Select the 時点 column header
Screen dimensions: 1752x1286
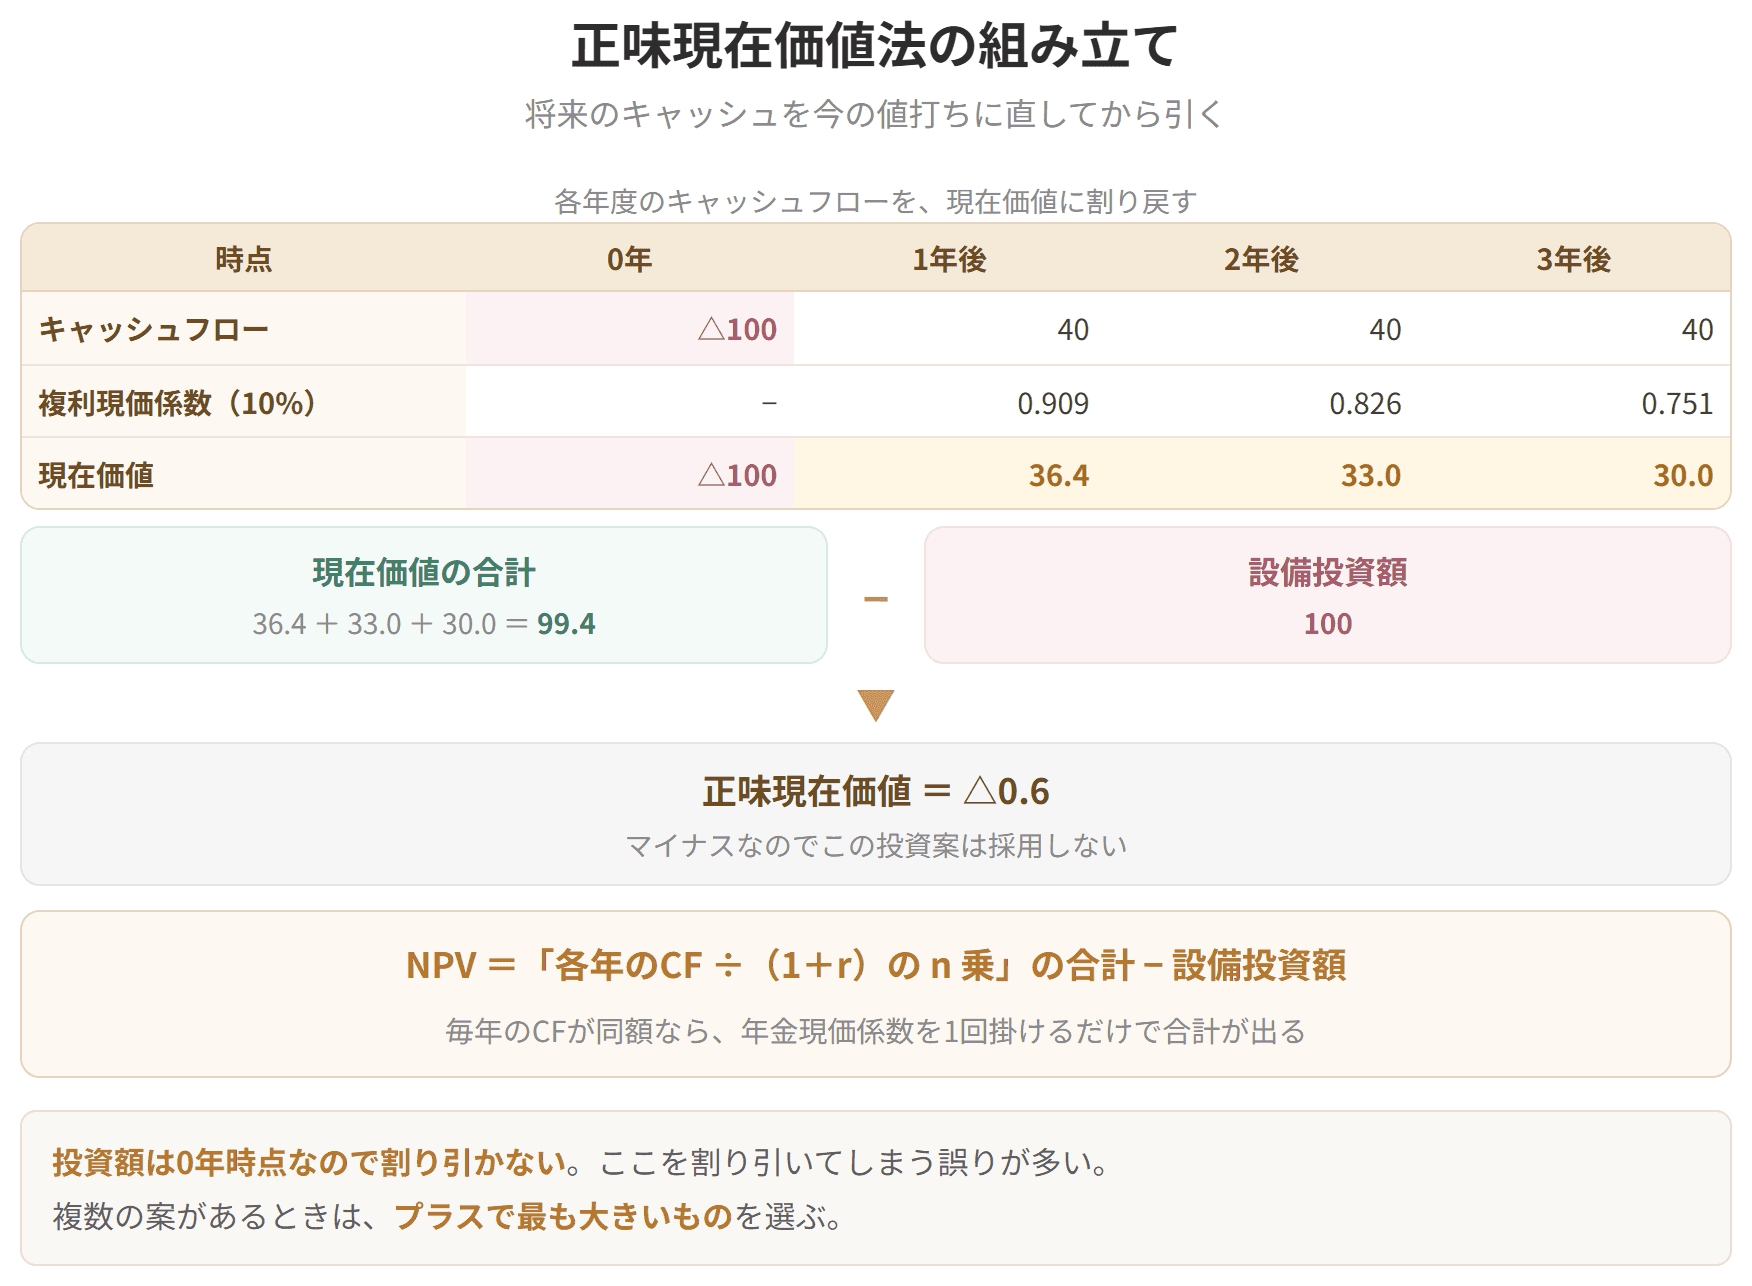(244, 260)
